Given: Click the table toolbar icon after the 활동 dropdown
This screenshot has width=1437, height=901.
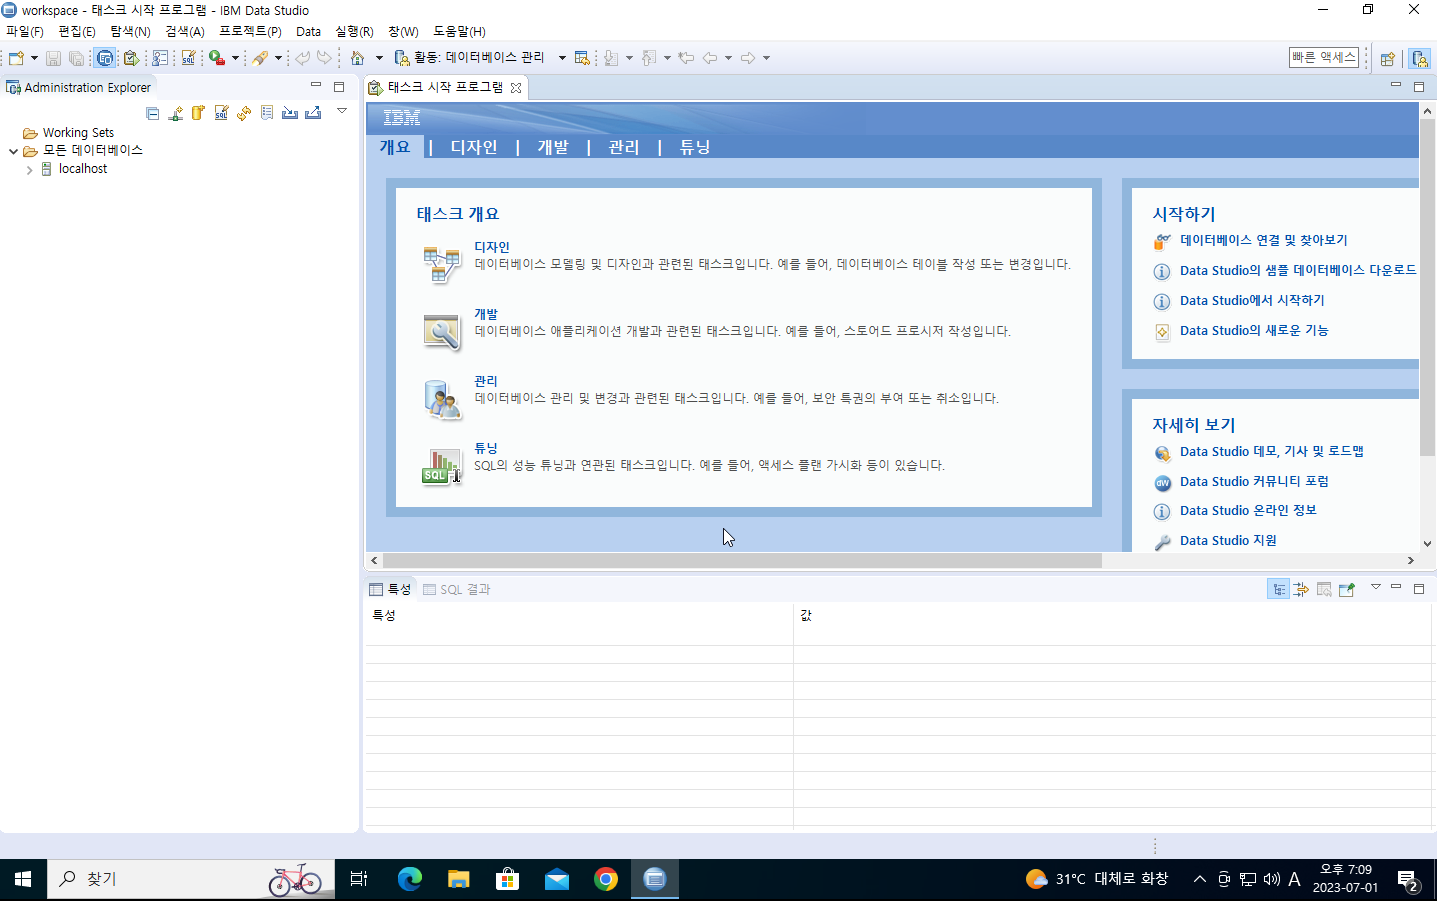Looking at the screenshot, I should pyautogui.click(x=582, y=58).
